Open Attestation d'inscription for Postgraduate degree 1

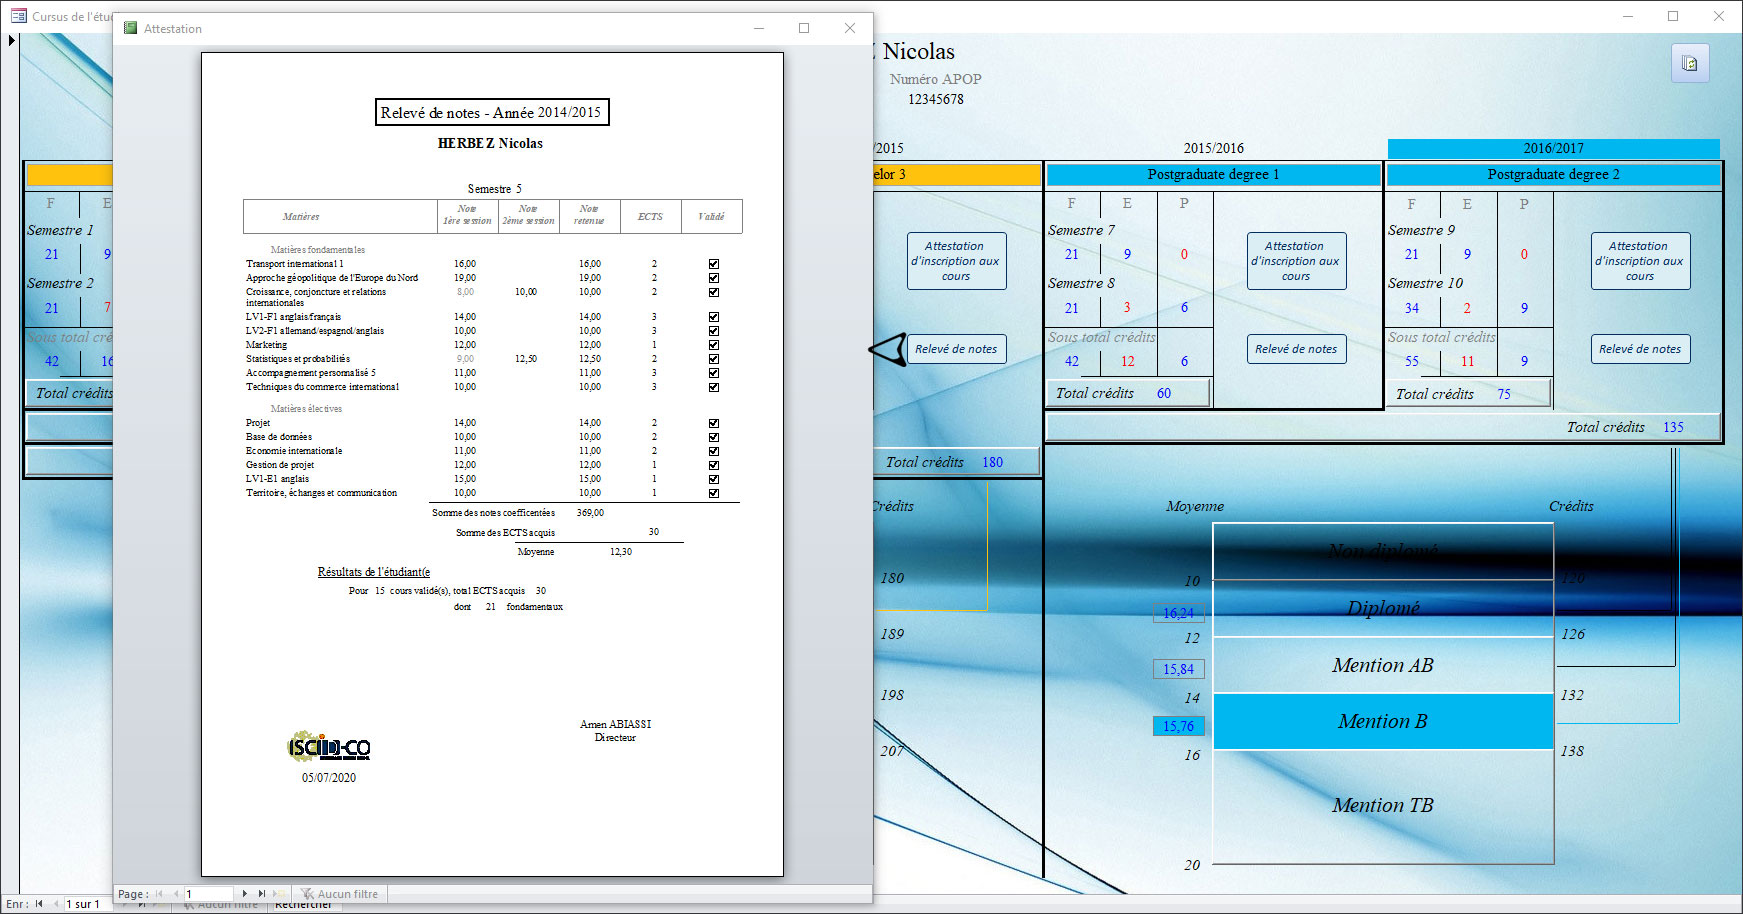pyautogui.click(x=1296, y=261)
